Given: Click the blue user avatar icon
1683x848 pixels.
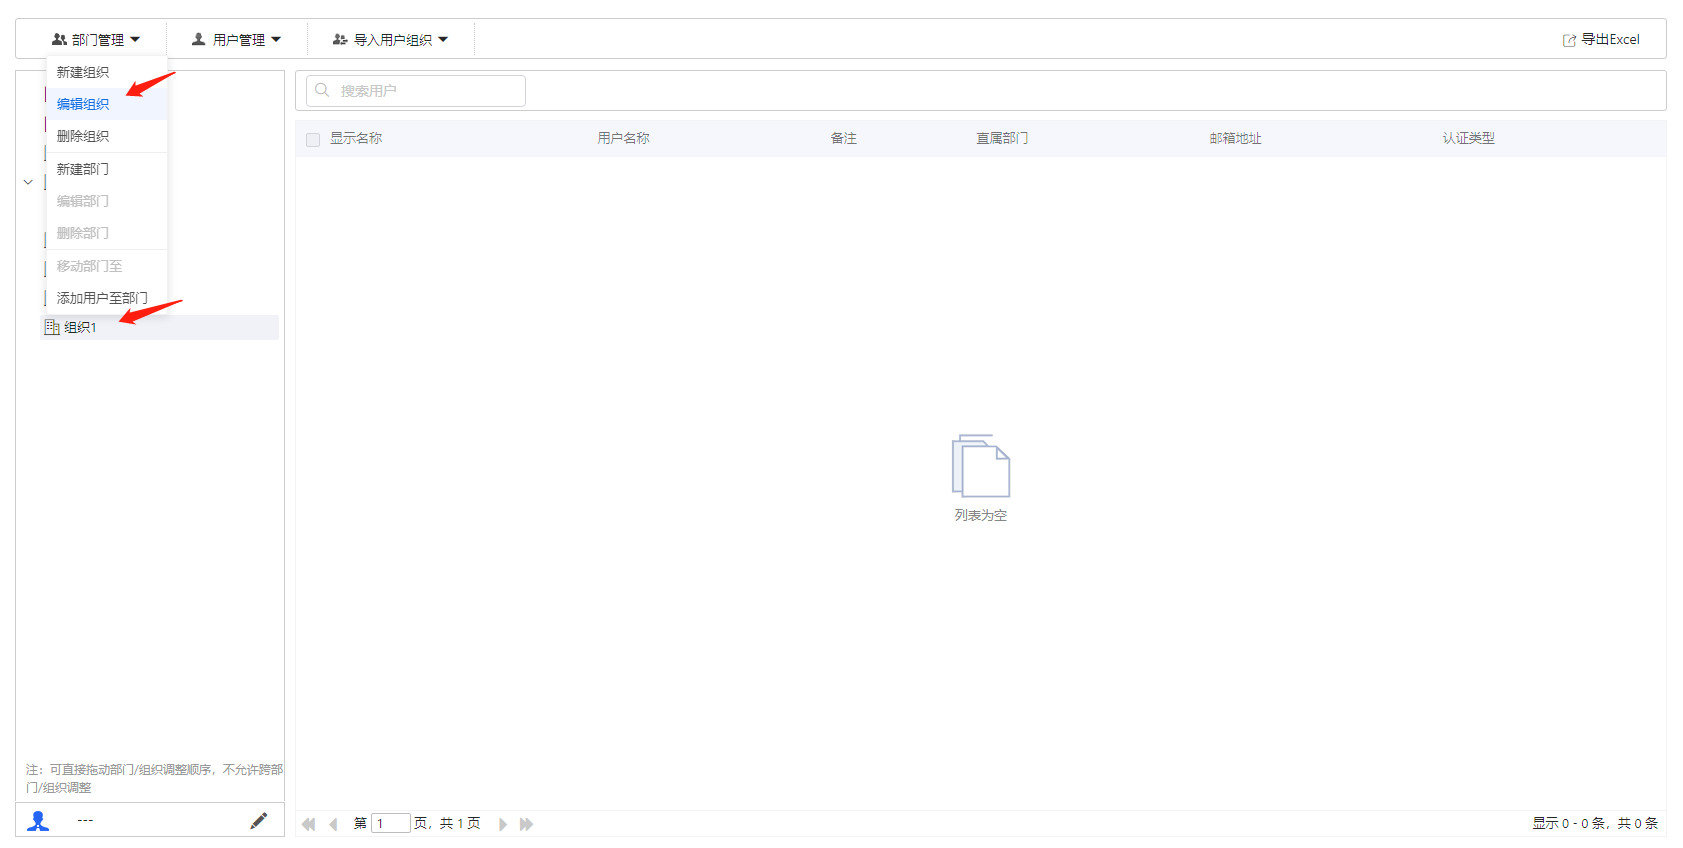Looking at the screenshot, I should coord(38,821).
